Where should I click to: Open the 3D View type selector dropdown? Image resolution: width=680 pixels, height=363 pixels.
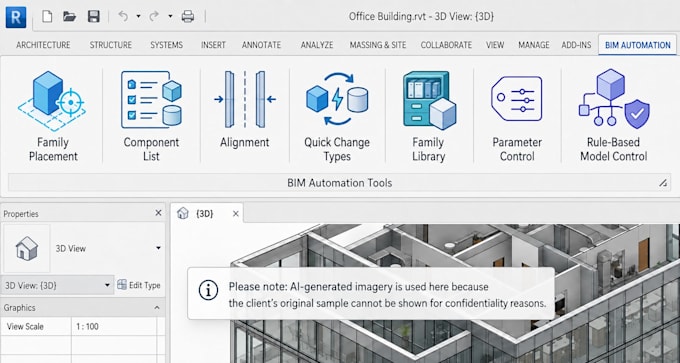[158, 248]
